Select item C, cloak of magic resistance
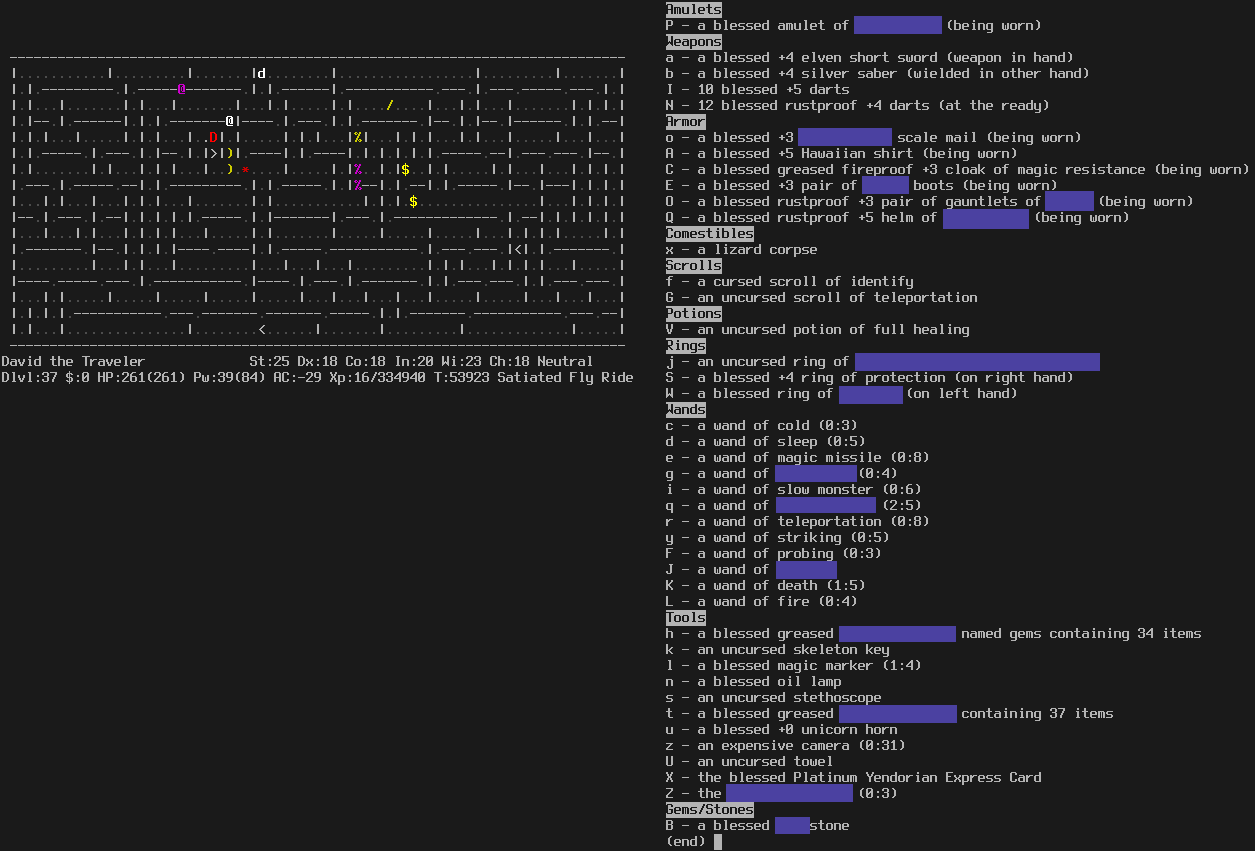The height and width of the screenshot is (851, 1255). pos(958,169)
